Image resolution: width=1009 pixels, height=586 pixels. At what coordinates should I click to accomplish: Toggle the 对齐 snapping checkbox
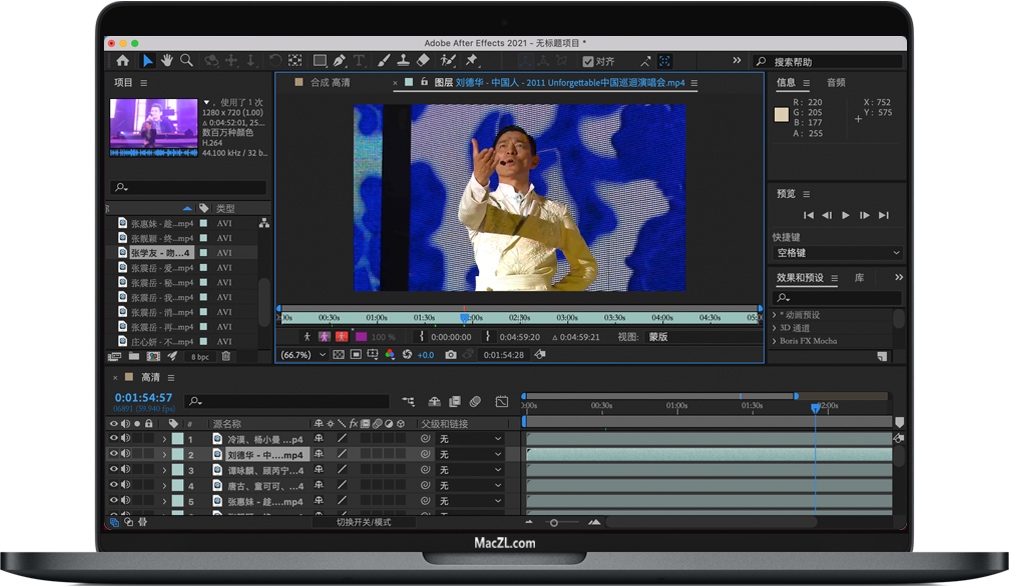coord(588,61)
